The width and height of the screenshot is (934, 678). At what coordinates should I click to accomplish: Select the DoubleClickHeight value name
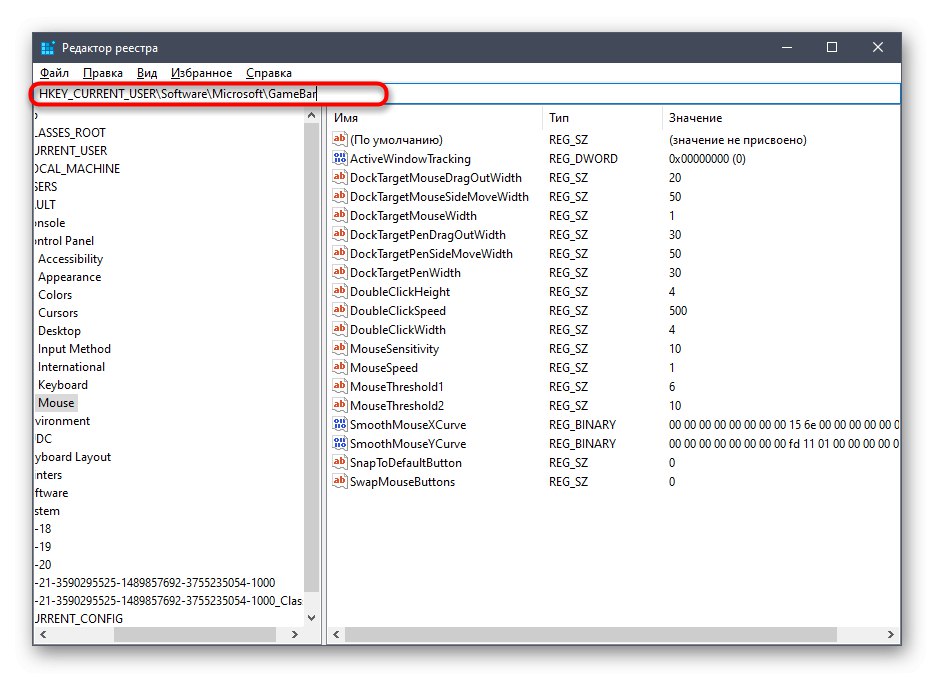(400, 292)
